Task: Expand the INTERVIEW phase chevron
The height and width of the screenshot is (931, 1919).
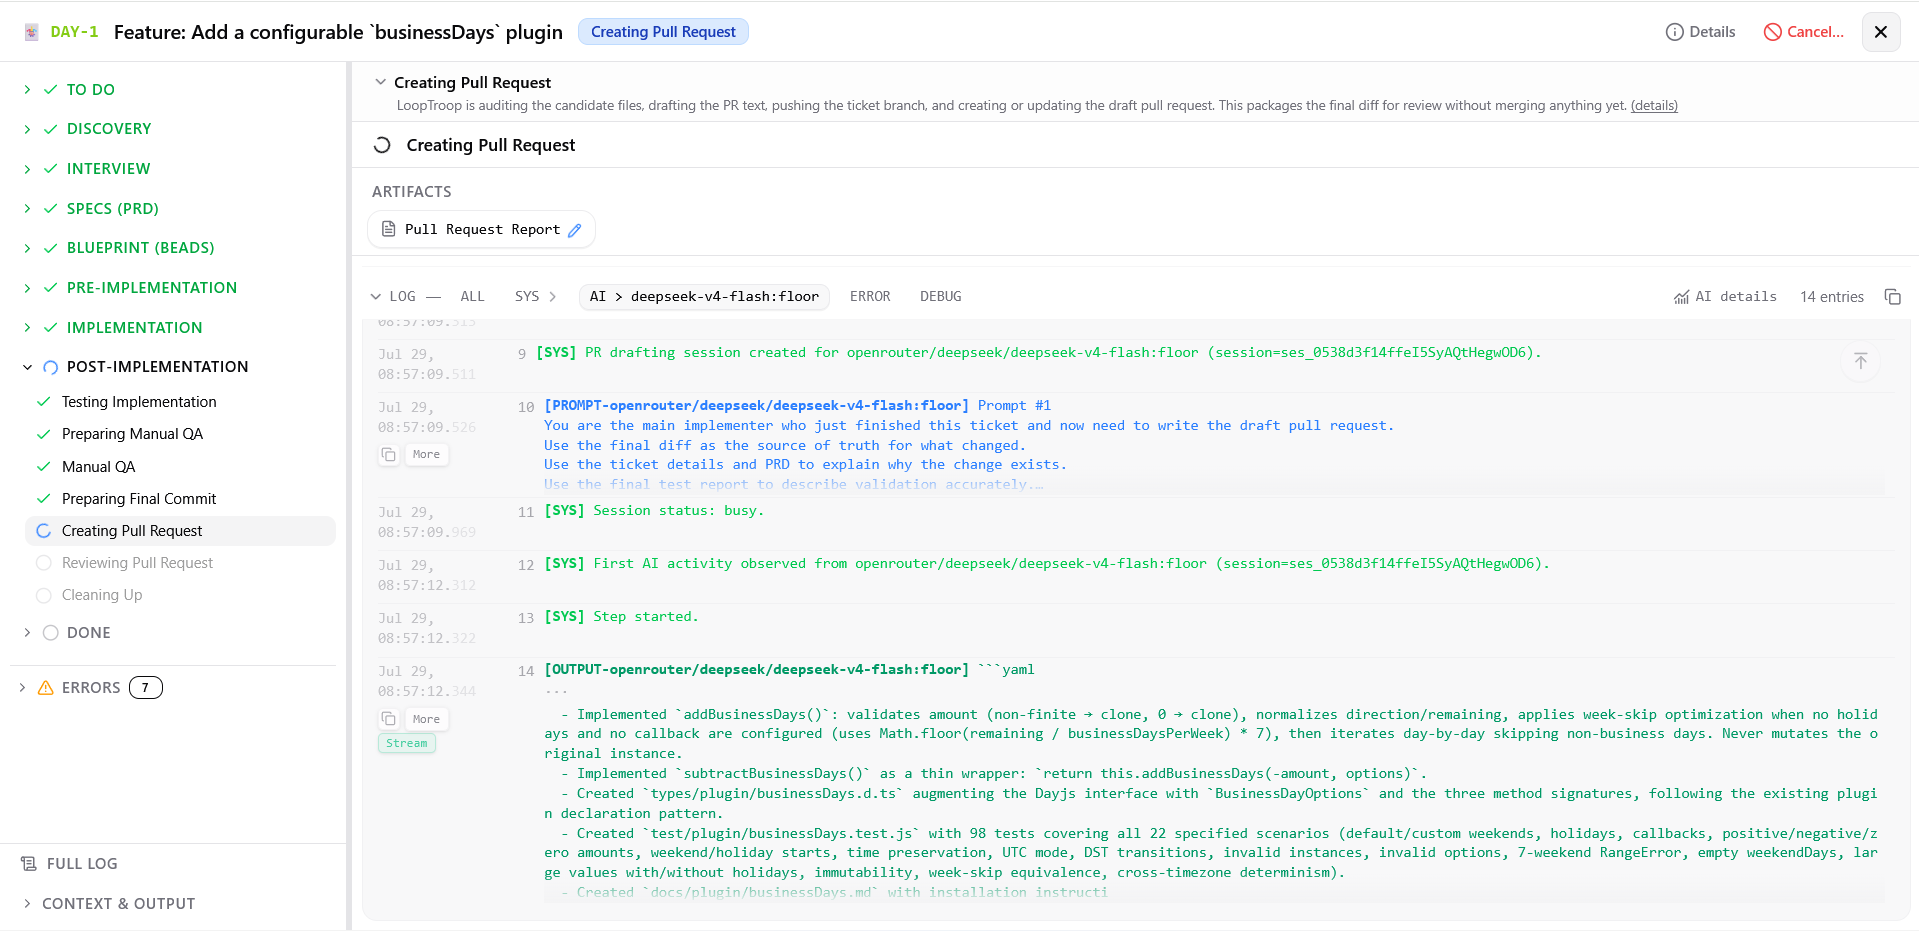Action: click(x=27, y=169)
